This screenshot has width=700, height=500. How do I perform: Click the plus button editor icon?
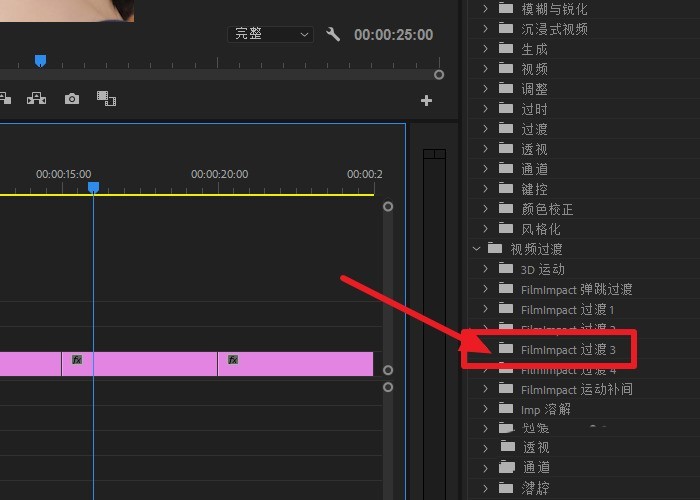point(426,100)
